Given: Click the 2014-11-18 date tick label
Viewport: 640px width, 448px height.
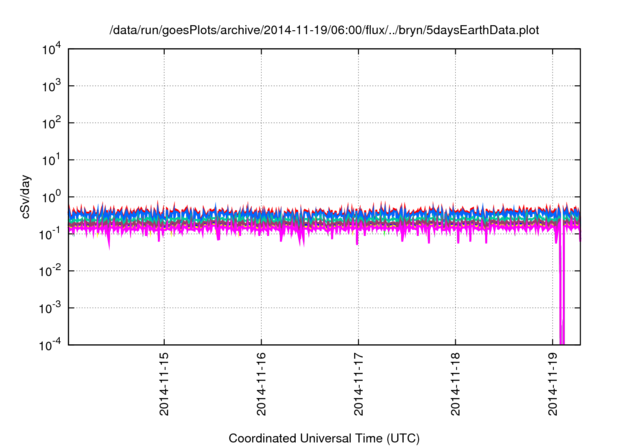Looking at the screenshot, I should click(x=456, y=384).
